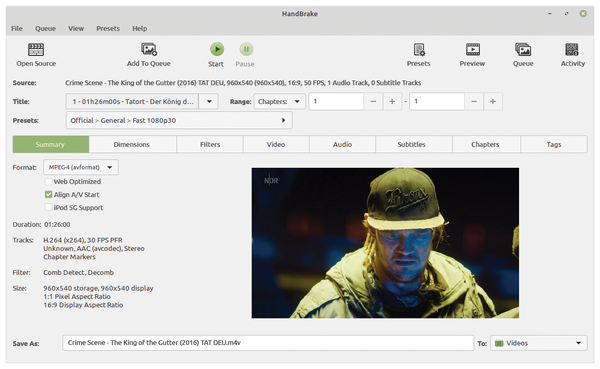Viewport: 600px width, 369px height.
Task: Switch to the Video tab
Action: [276, 144]
